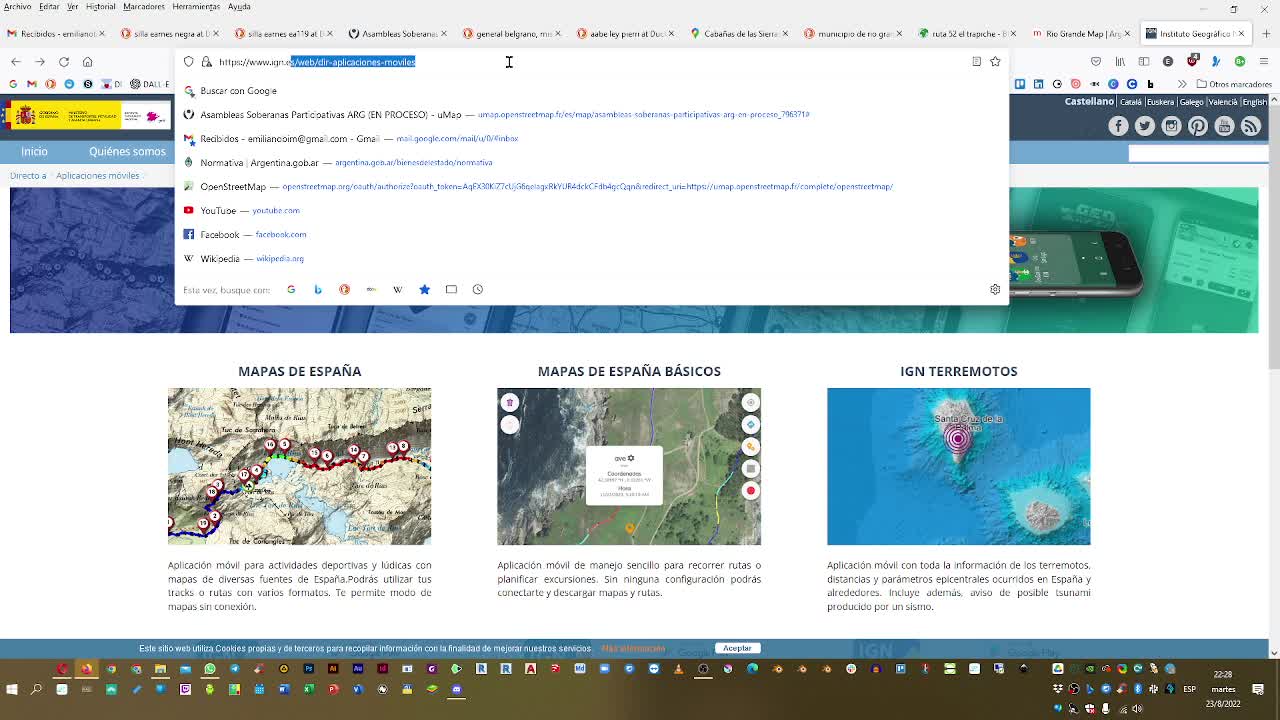Search only in open tabs icon
The width and height of the screenshot is (1280, 720).
451,290
